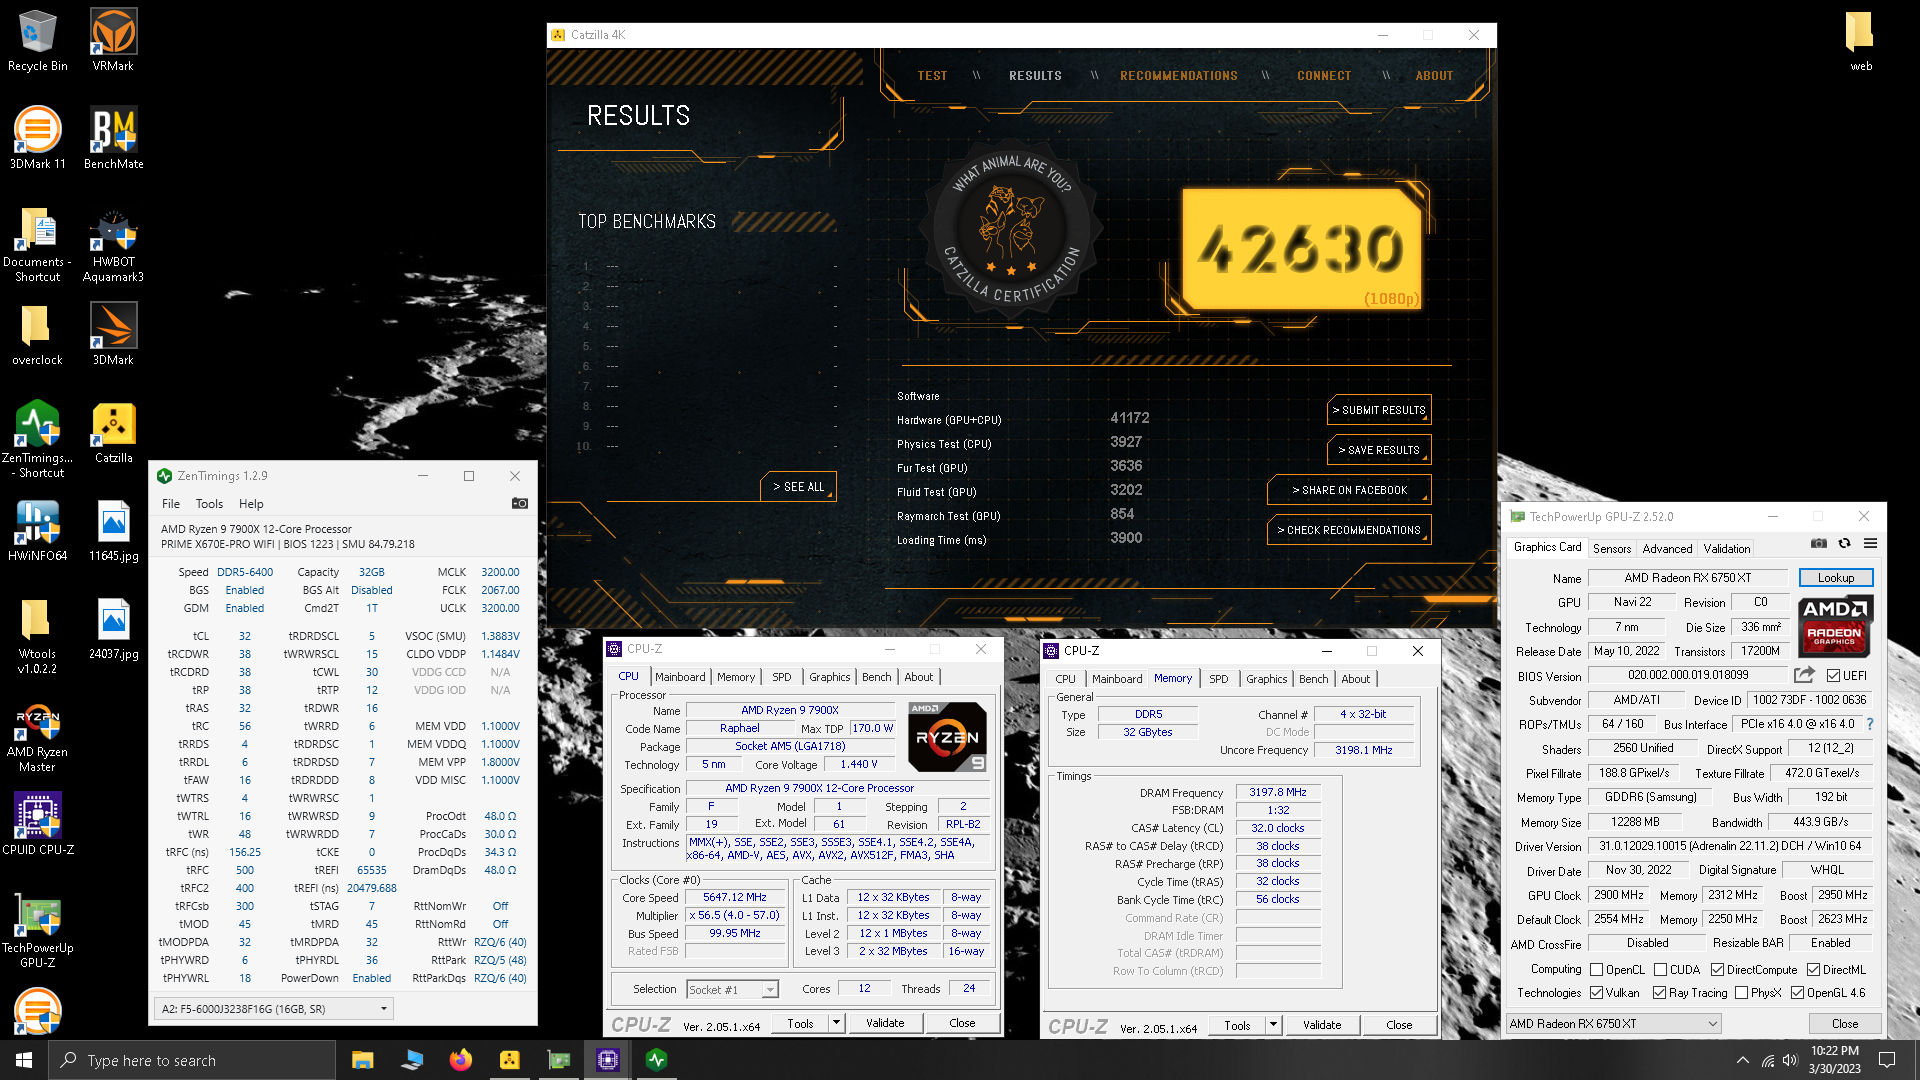Open 11645.jpg image file
The height and width of the screenshot is (1080, 1920).
click(x=113, y=530)
